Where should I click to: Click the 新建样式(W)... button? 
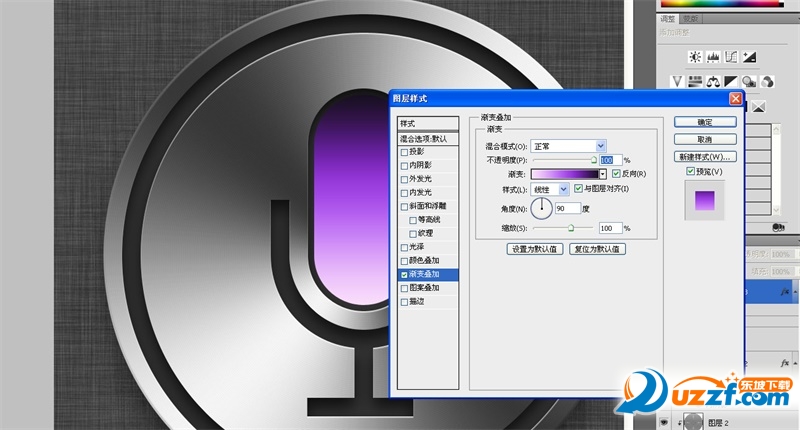[705, 157]
